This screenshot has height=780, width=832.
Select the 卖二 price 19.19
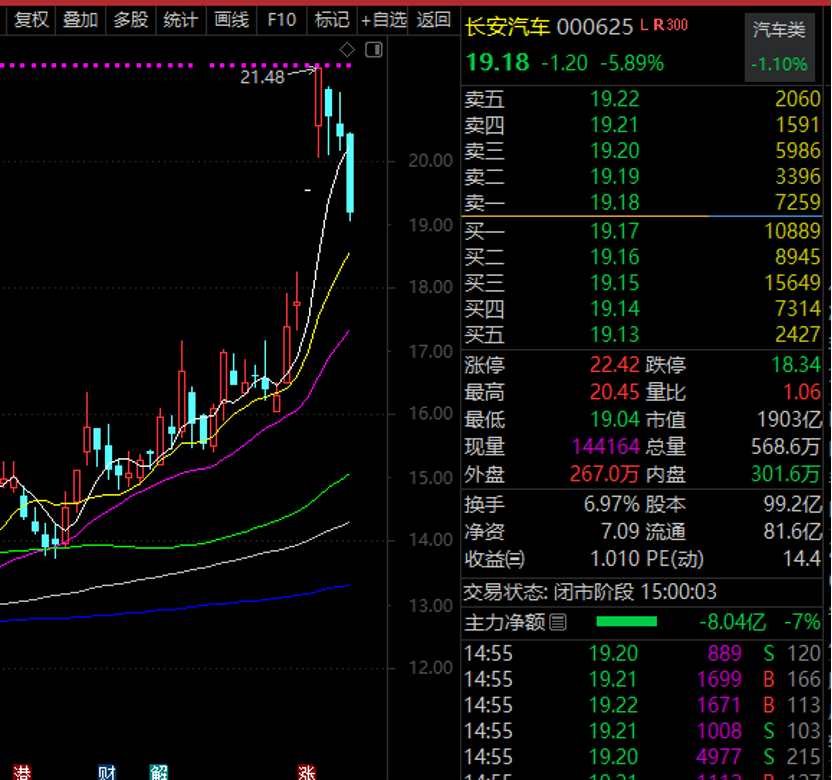[615, 177]
